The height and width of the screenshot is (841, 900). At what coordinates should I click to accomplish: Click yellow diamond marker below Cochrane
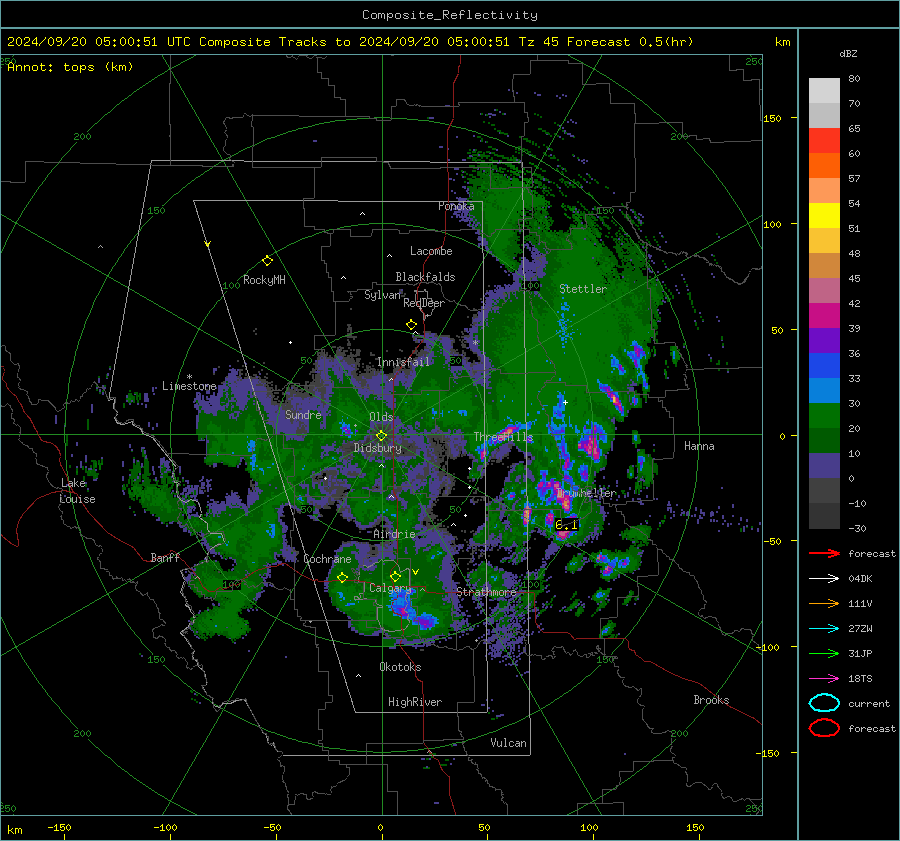pos(342,577)
